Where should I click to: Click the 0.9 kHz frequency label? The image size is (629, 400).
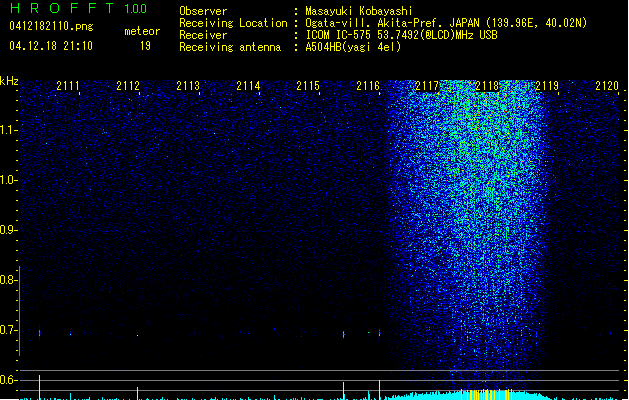click(x=8, y=230)
